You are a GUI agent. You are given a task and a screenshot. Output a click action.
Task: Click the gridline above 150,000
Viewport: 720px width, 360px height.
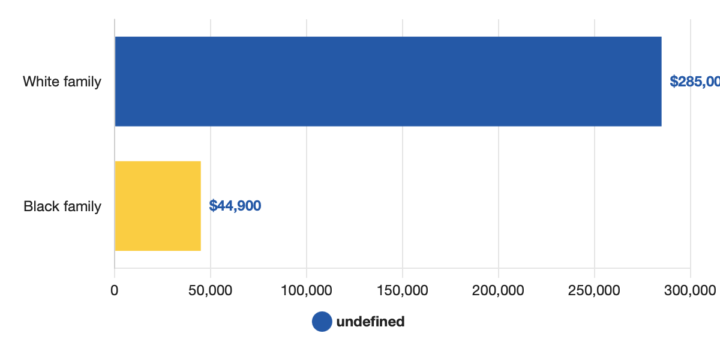pyautogui.click(x=403, y=143)
